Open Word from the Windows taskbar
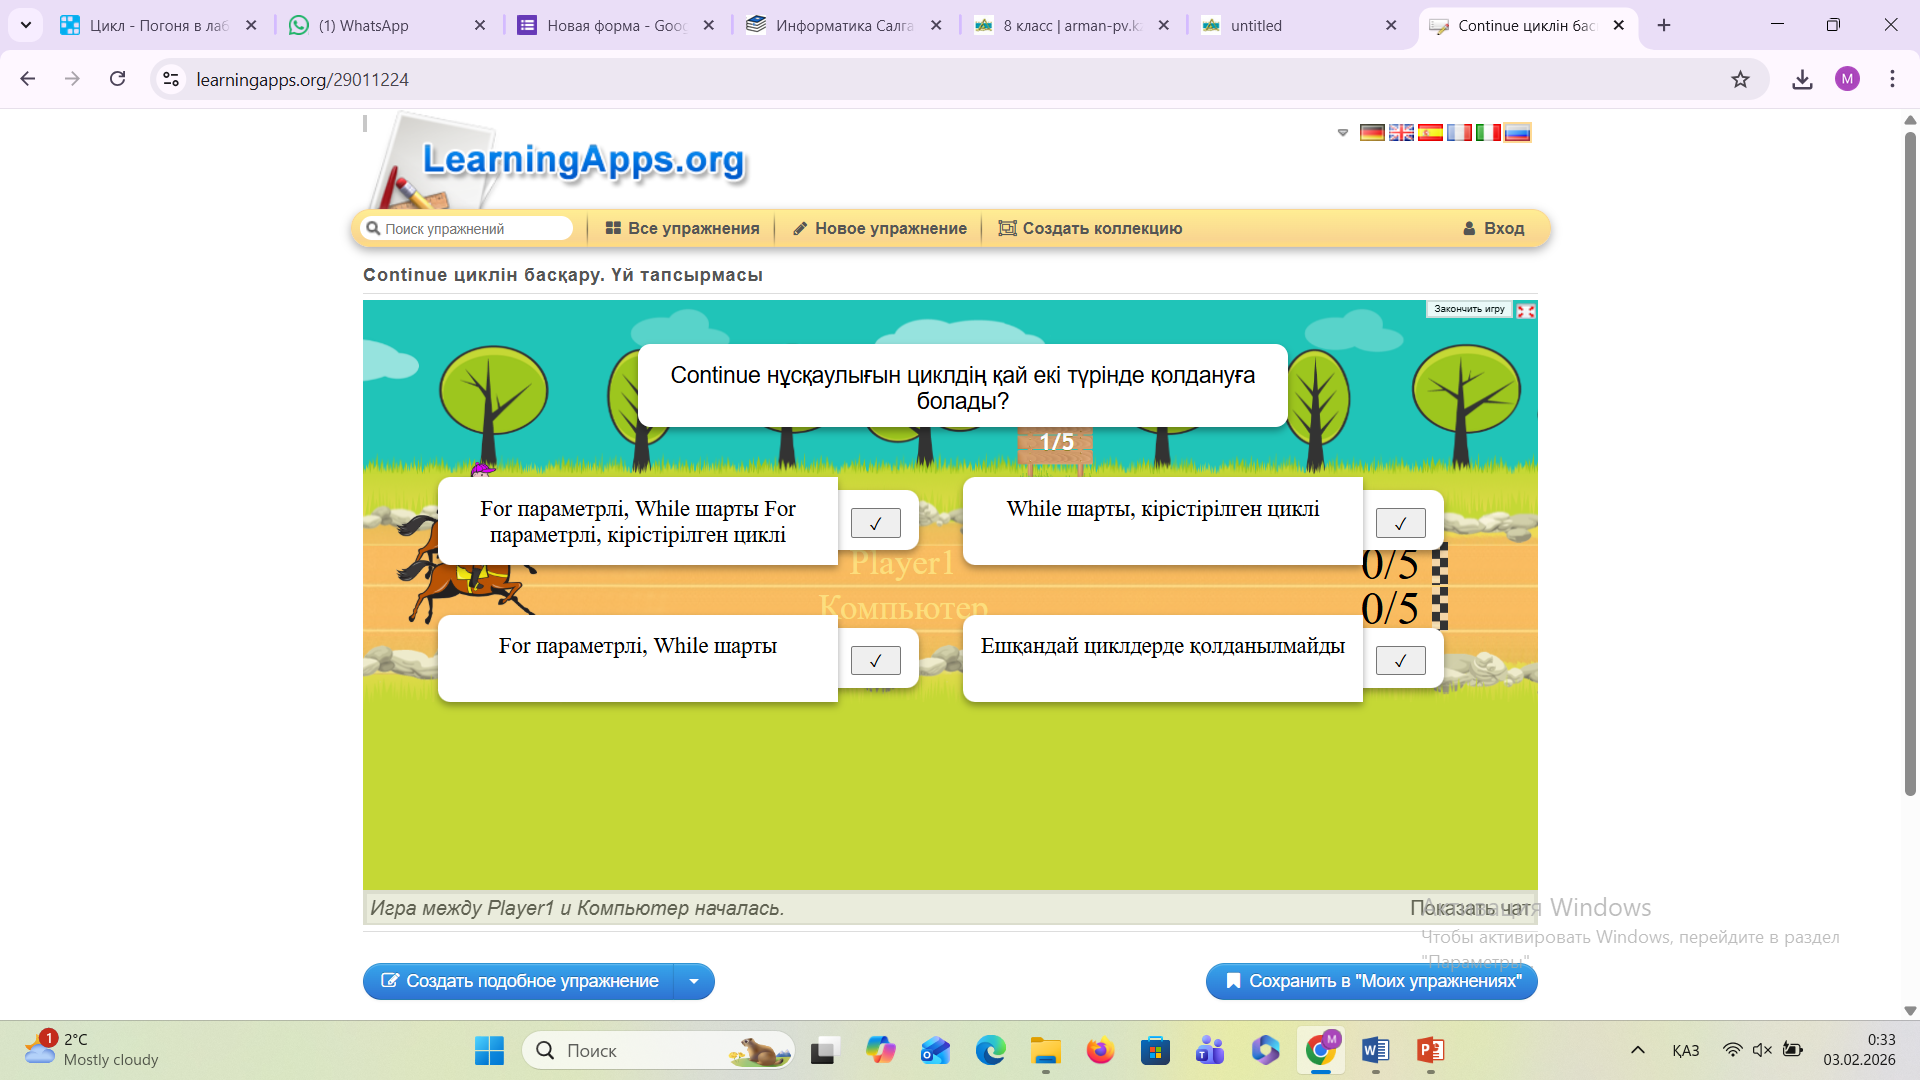Screen dimensions: 1920x1080 click(x=1375, y=1050)
